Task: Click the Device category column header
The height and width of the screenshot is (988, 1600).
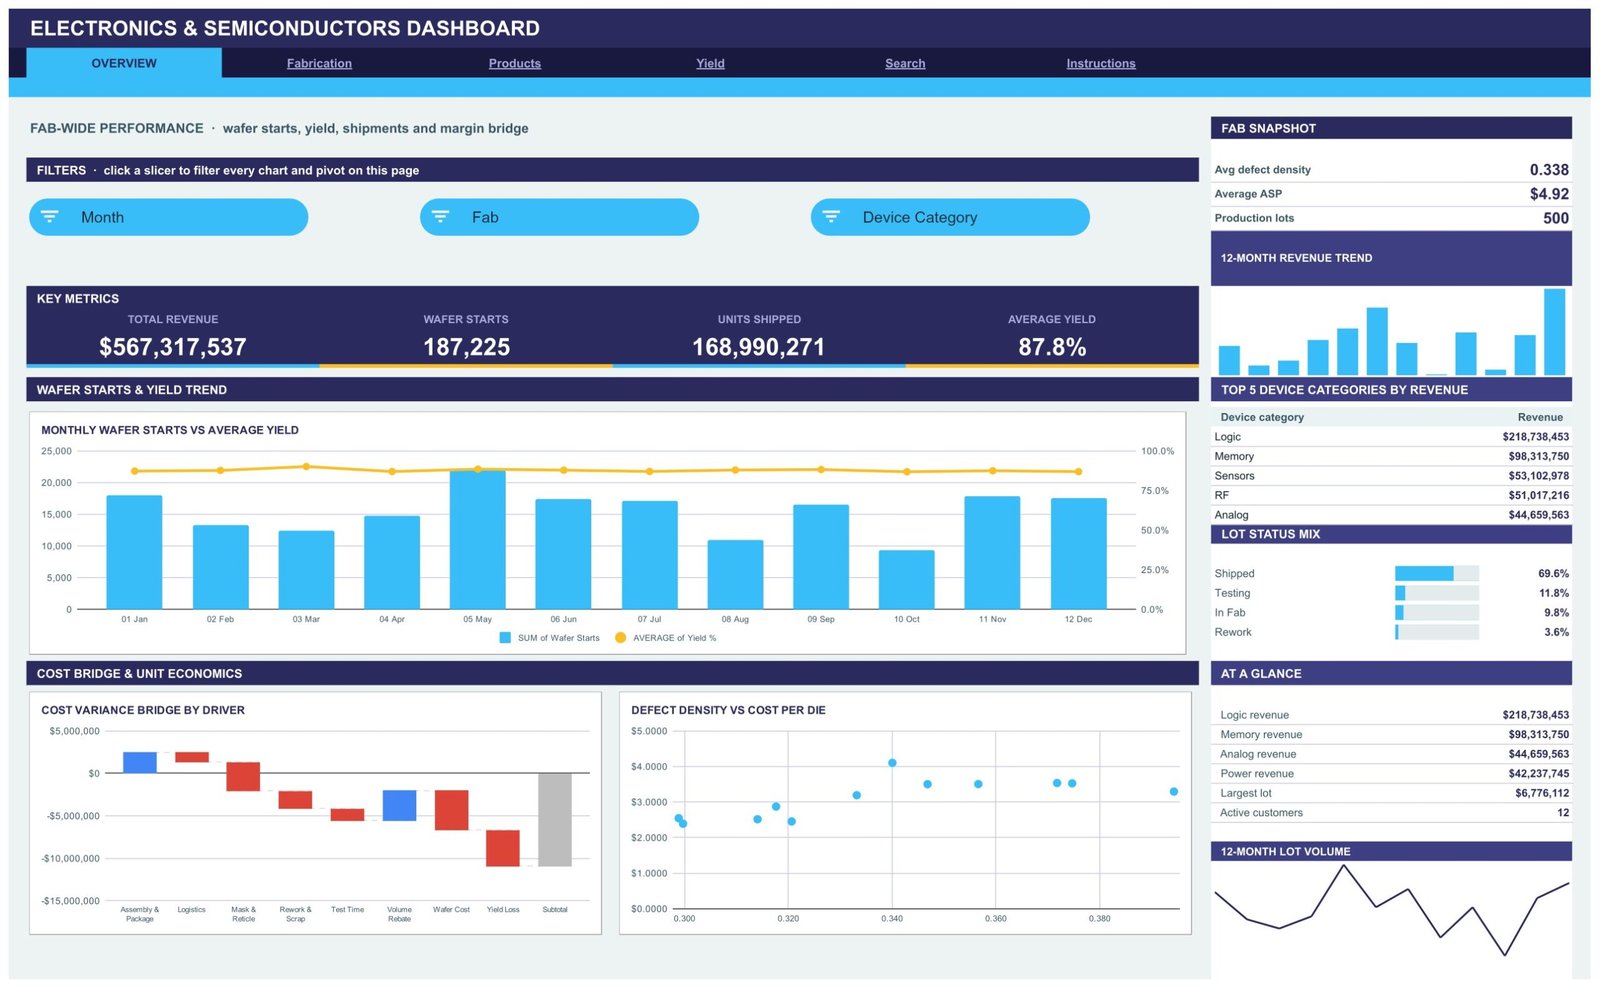Action: pos(1262,417)
